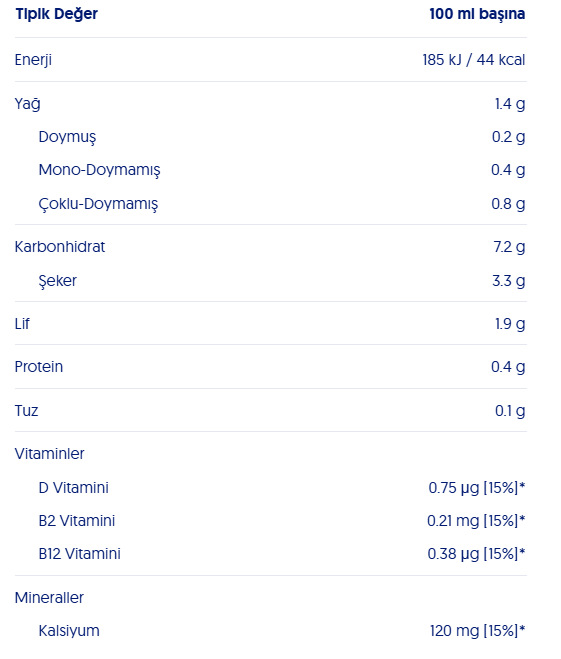Click the Karbonhidrat row label

pyautogui.click(x=60, y=247)
